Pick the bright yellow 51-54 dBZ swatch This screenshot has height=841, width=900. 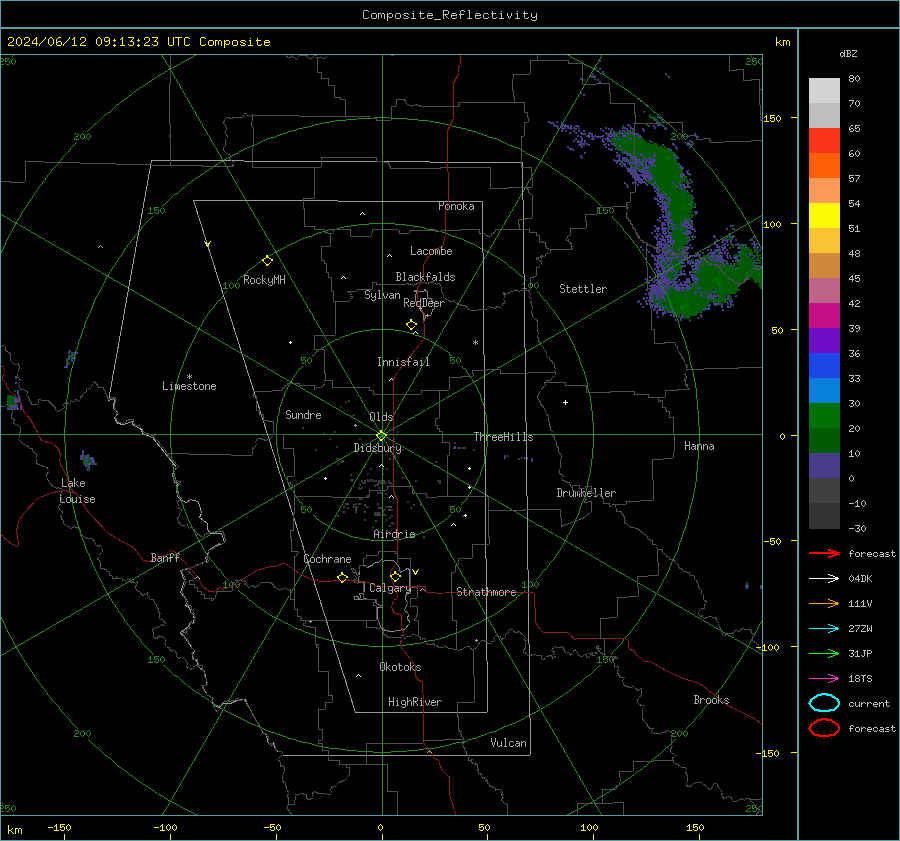click(x=824, y=215)
